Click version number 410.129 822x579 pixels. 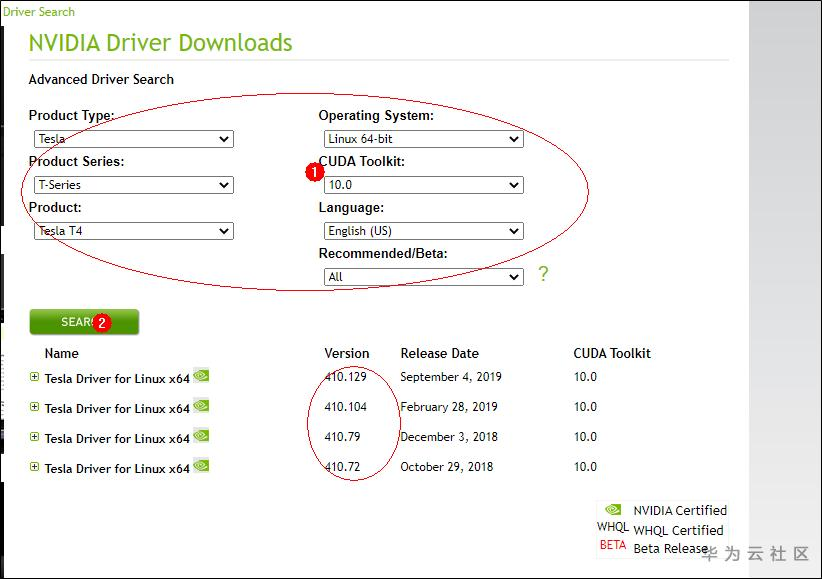[x=345, y=377]
